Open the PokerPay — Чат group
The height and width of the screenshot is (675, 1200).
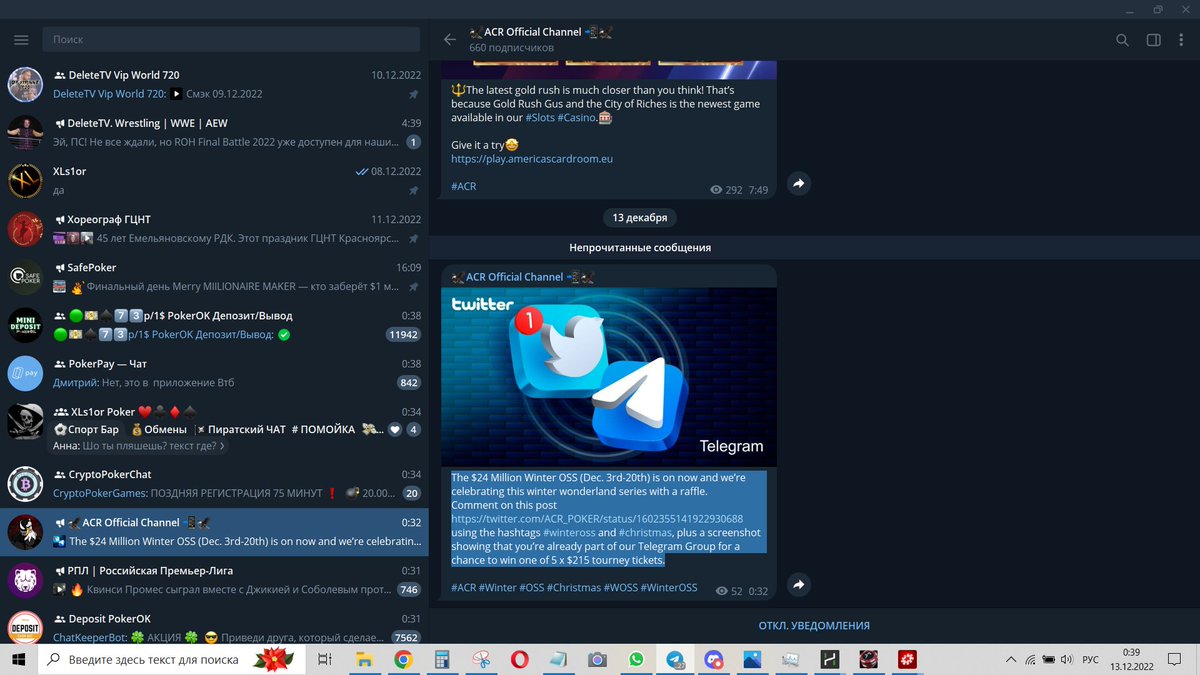click(x=214, y=373)
